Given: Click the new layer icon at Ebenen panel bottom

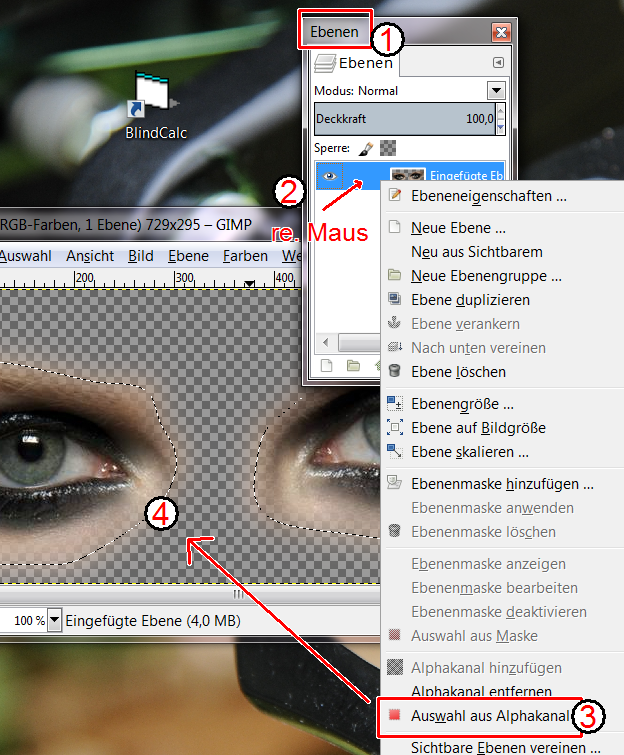Looking at the screenshot, I should (326, 366).
